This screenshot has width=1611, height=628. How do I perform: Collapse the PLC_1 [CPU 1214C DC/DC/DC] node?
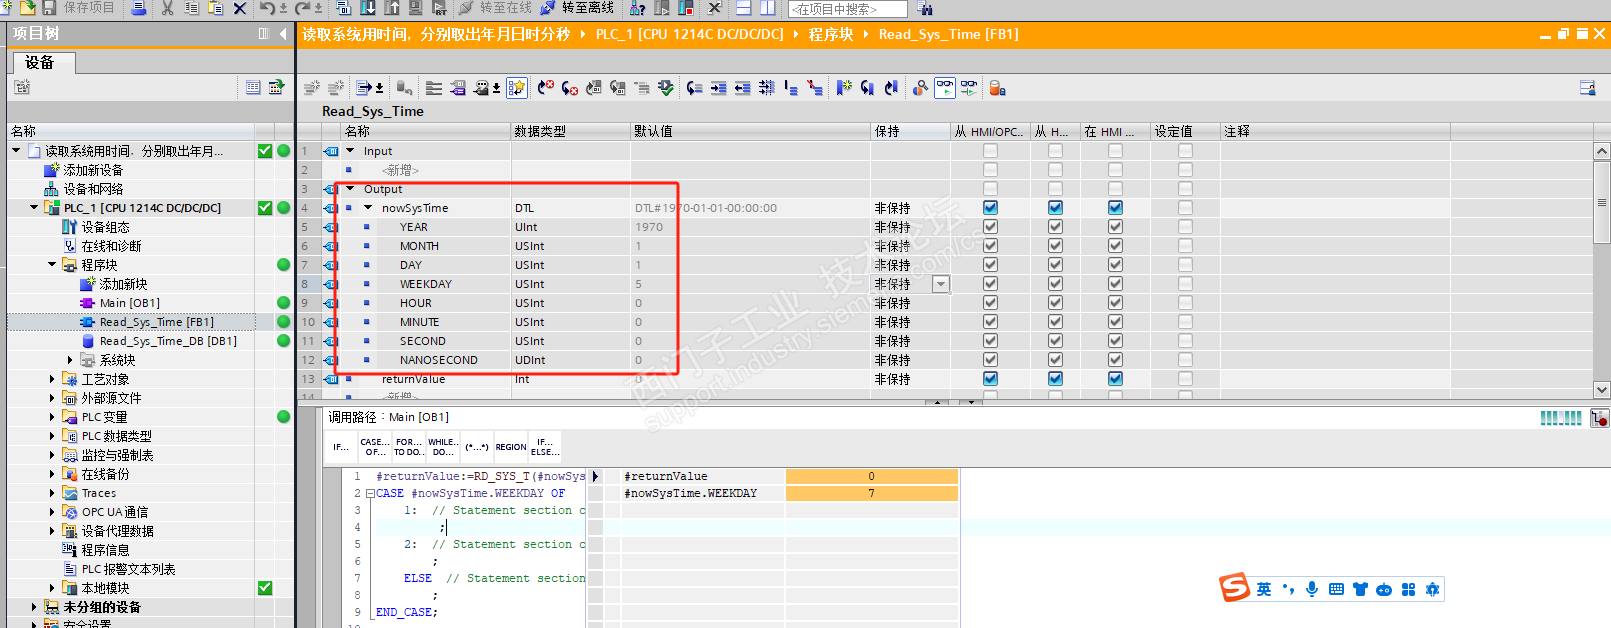click(x=34, y=208)
